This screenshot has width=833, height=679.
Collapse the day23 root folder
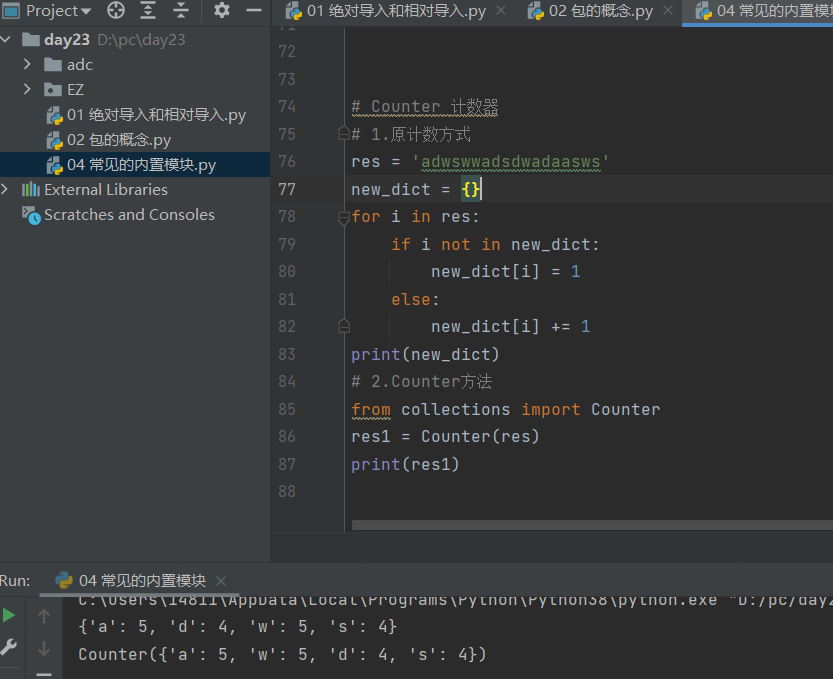coord(8,40)
